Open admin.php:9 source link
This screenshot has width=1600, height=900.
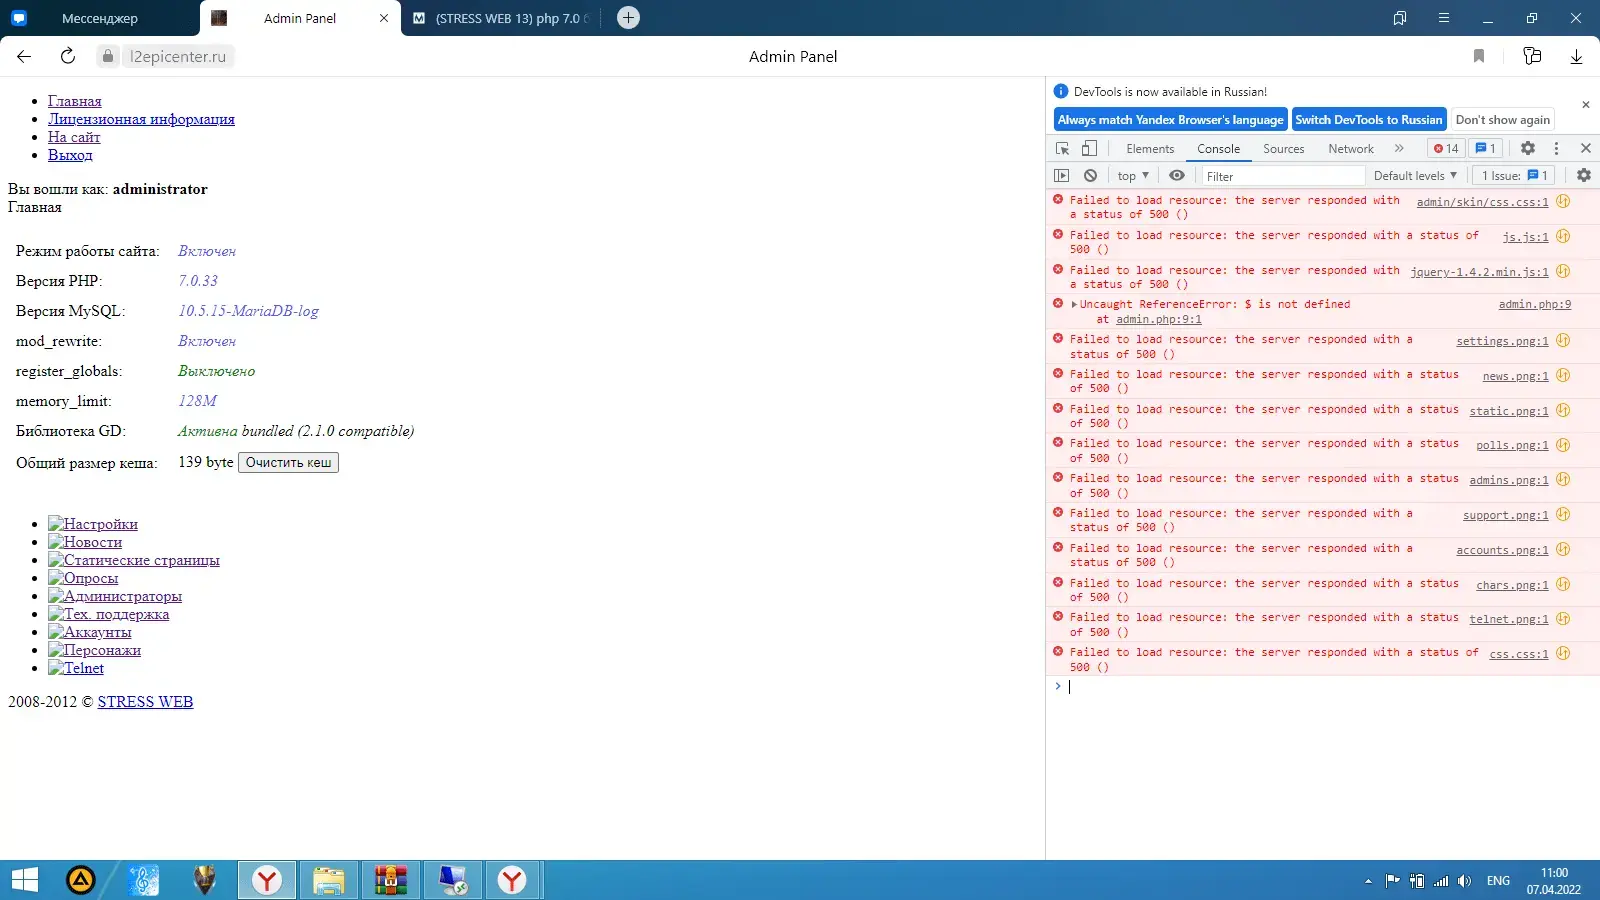coord(1534,304)
